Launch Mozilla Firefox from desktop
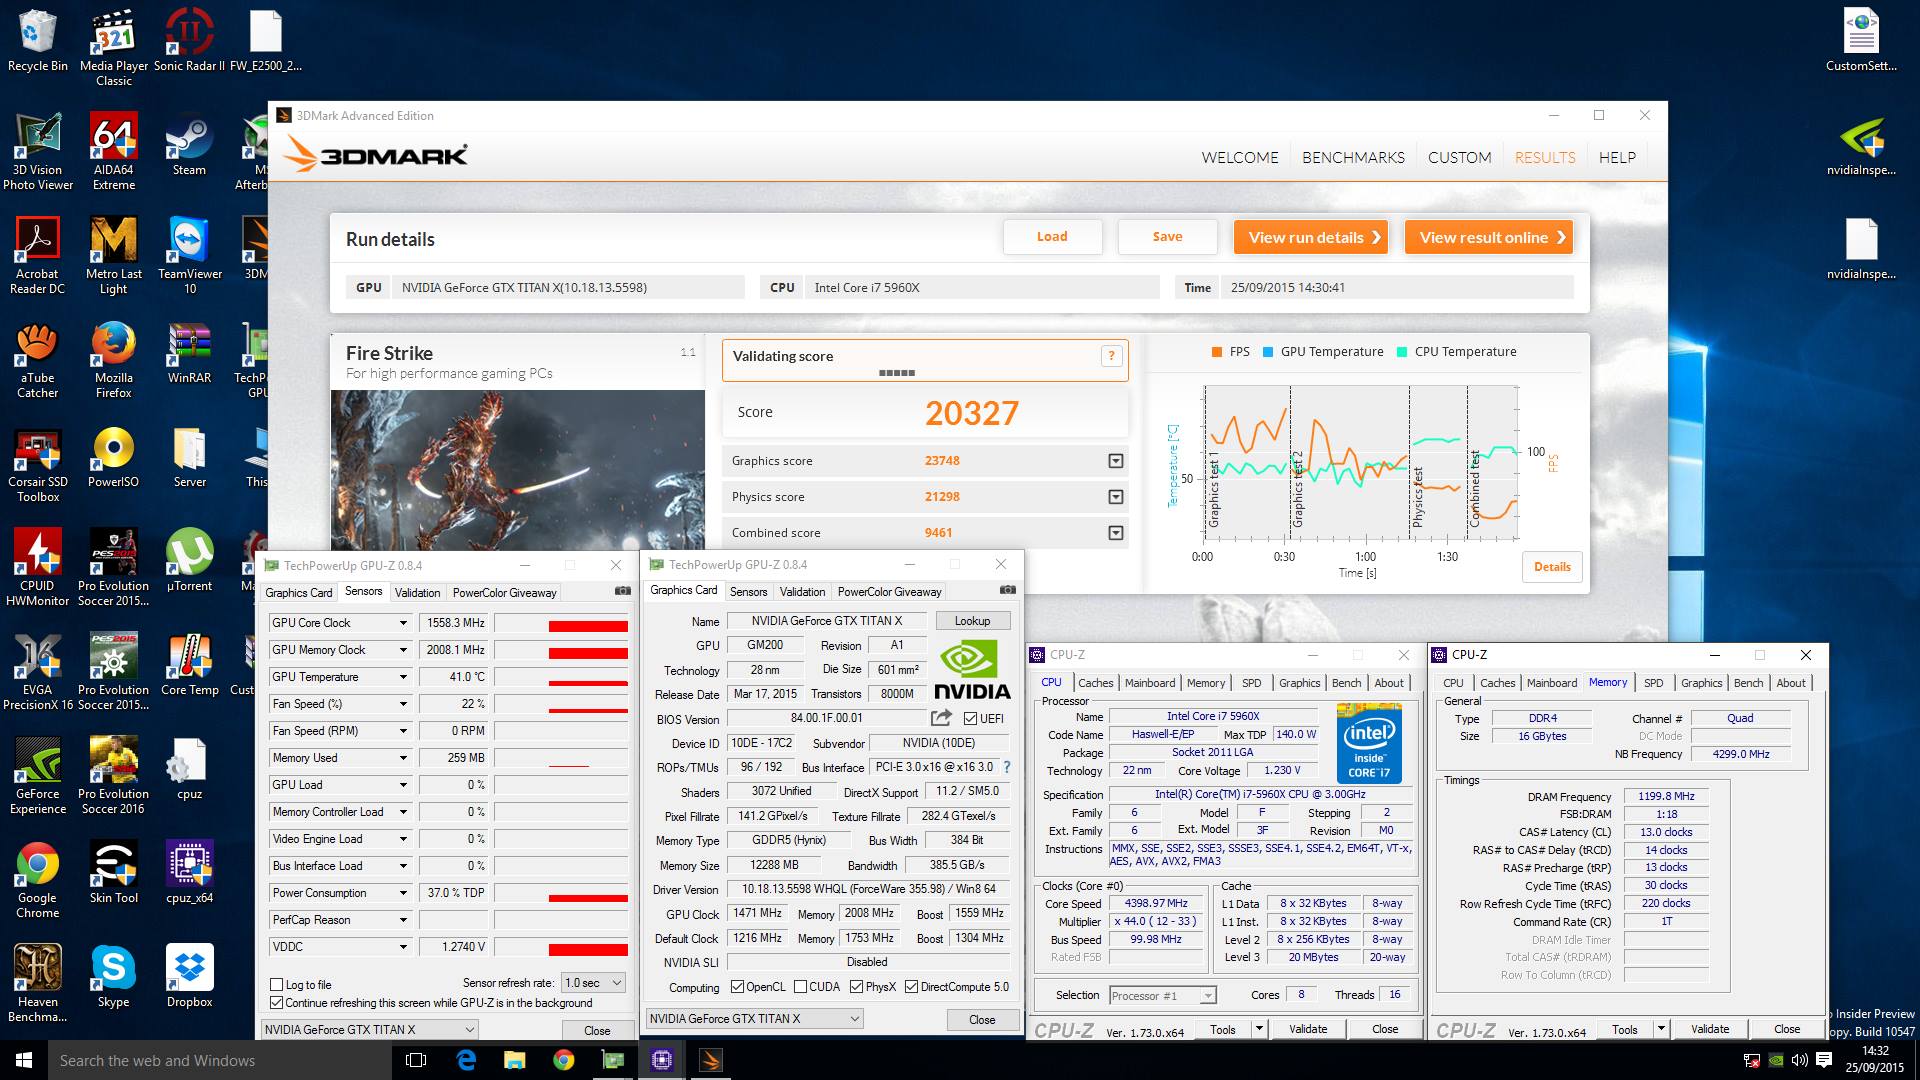1920x1080 pixels. (x=113, y=360)
